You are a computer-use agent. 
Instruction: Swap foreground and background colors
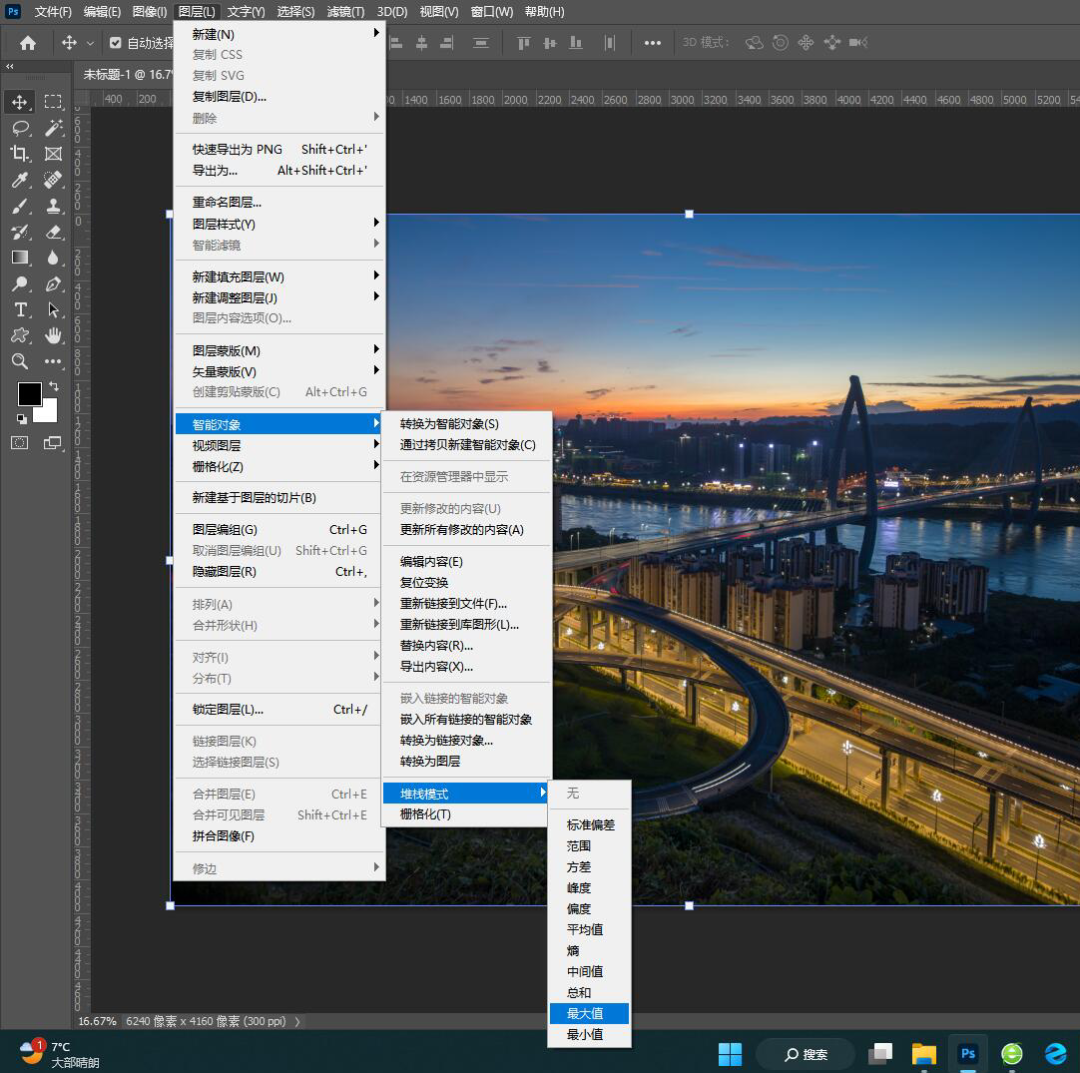(53, 386)
